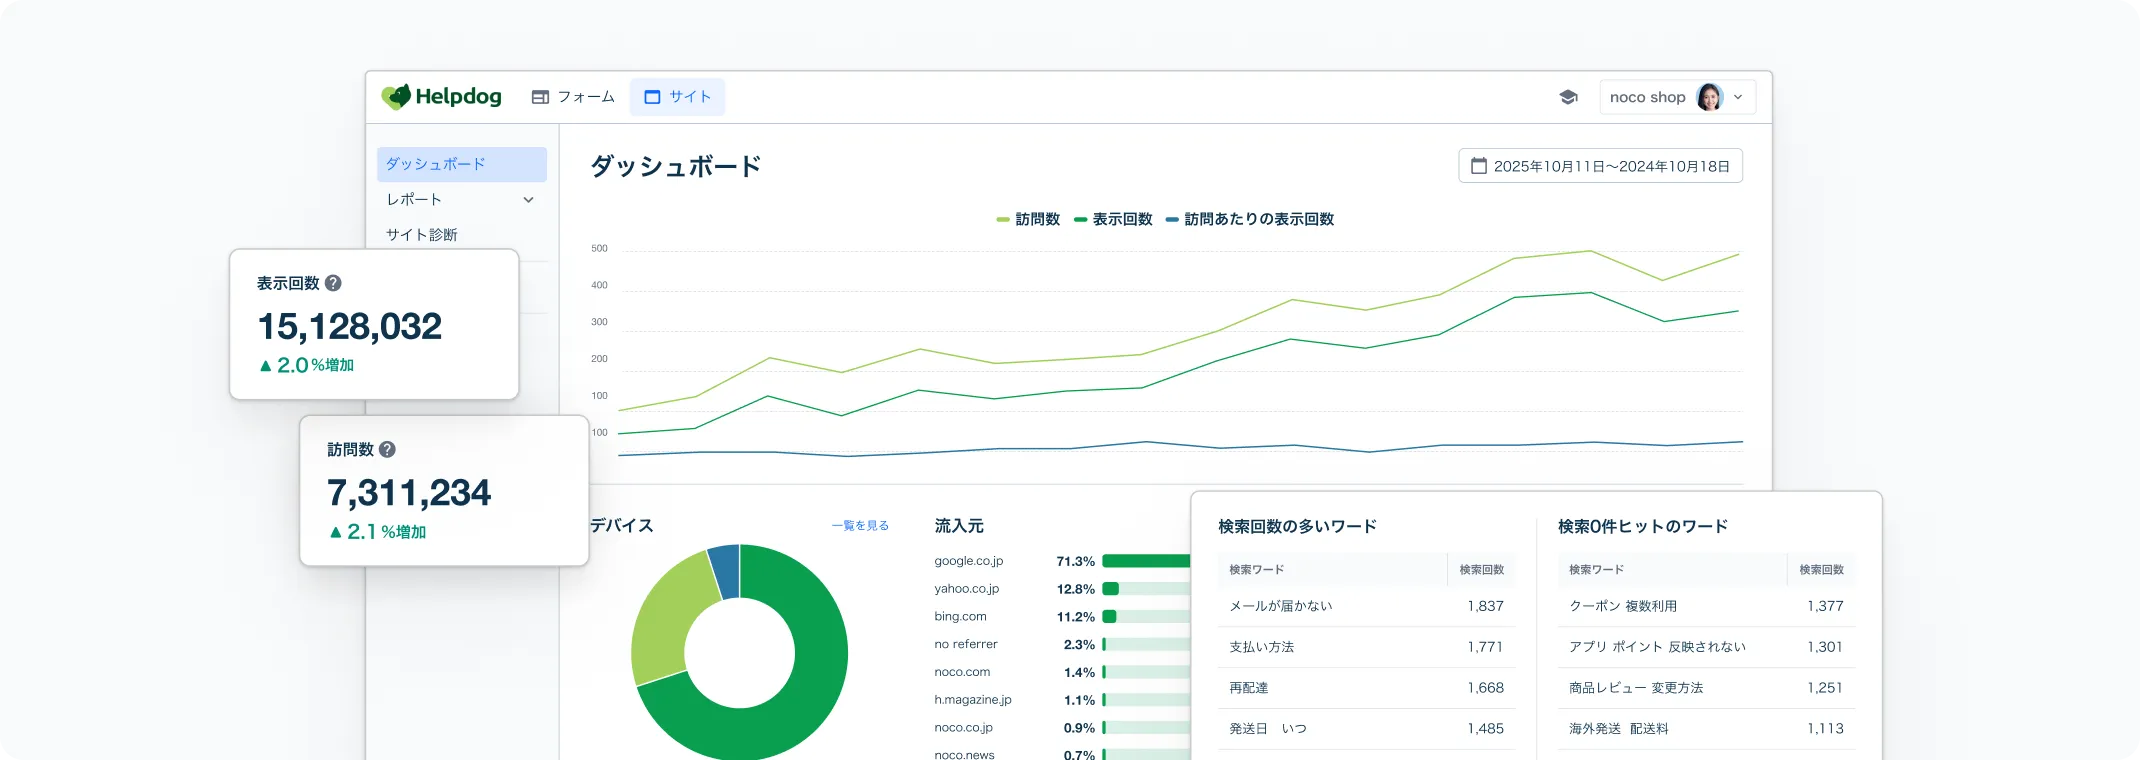Click the Helpdog logo
Image resolution: width=2140 pixels, height=760 pixels.
tap(441, 97)
